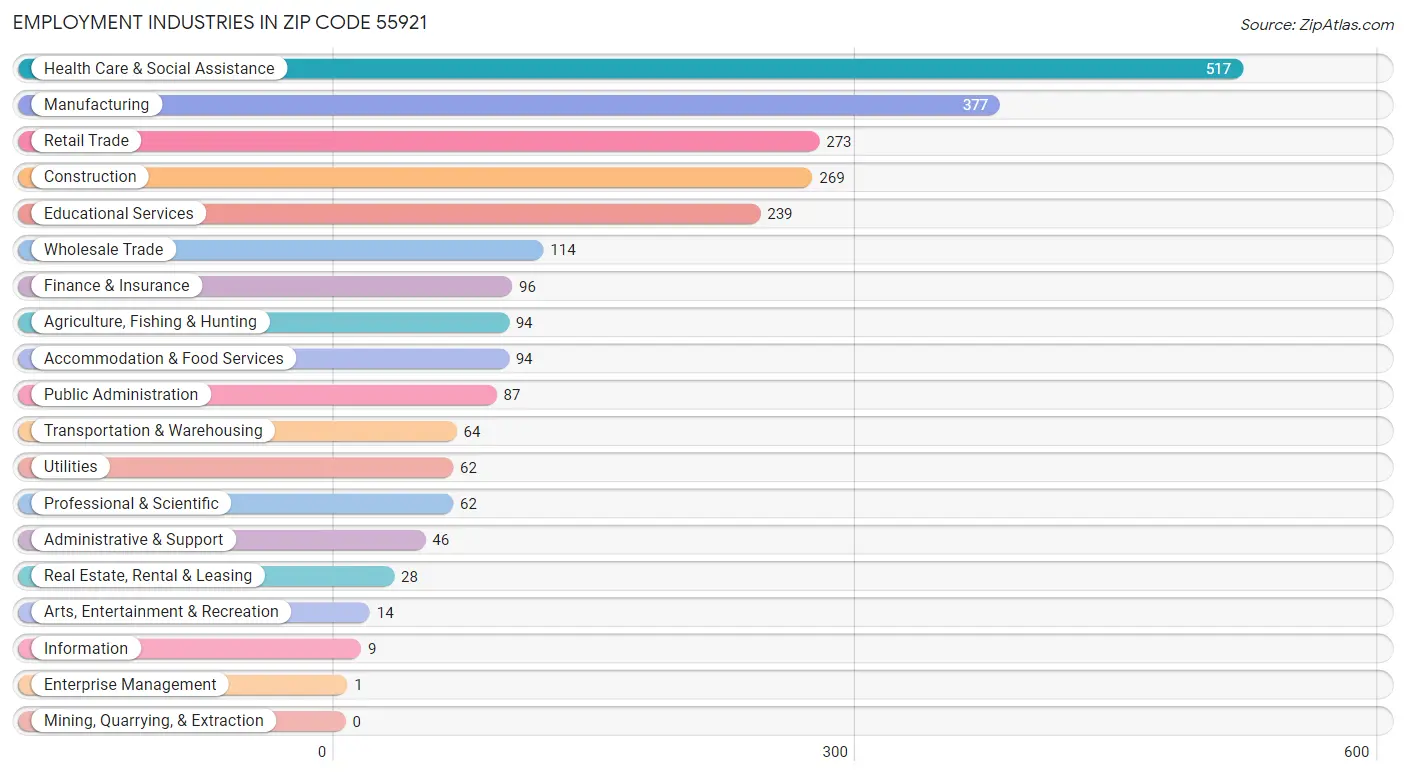This screenshot has width=1406, height=776.
Task: Click the 87 value beside Public Administration
Action: tap(512, 395)
